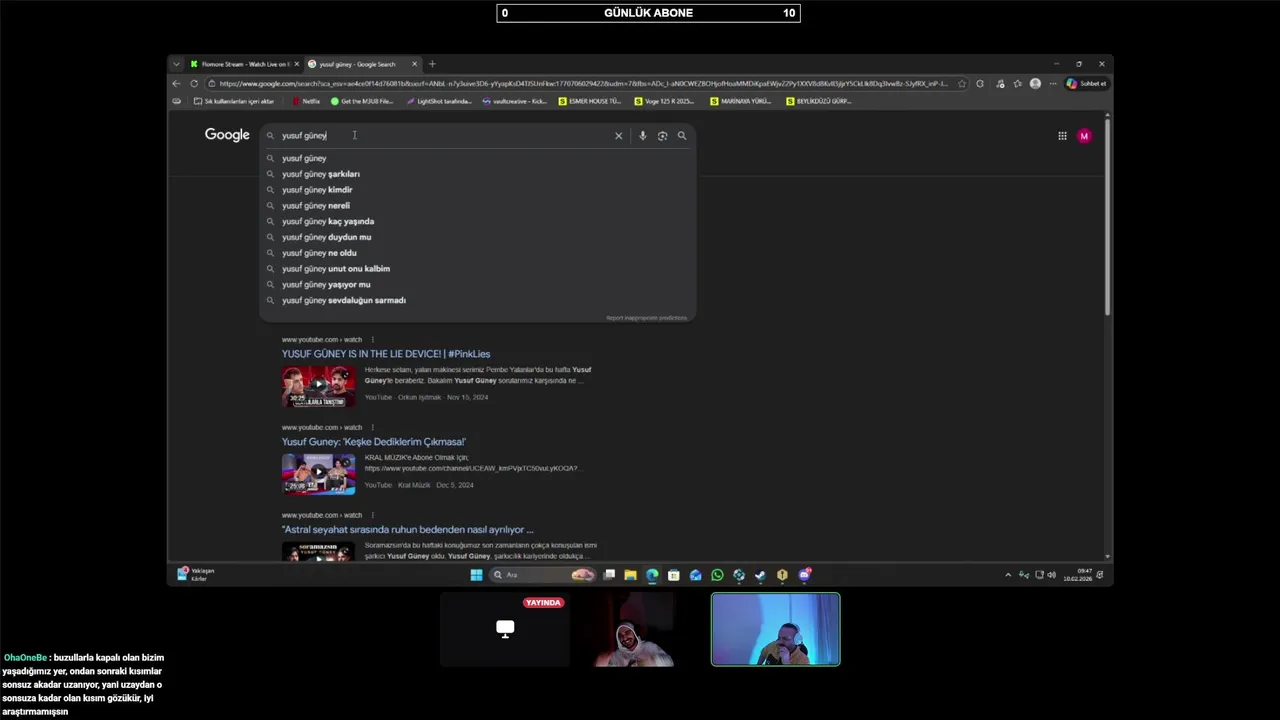Open the Windows Start menu

(476, 575)
